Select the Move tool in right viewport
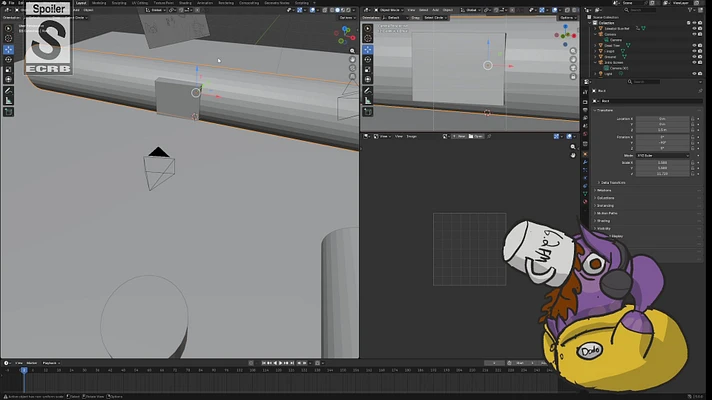Viewport: 712px width, 400px height. (x=368, y=49)
